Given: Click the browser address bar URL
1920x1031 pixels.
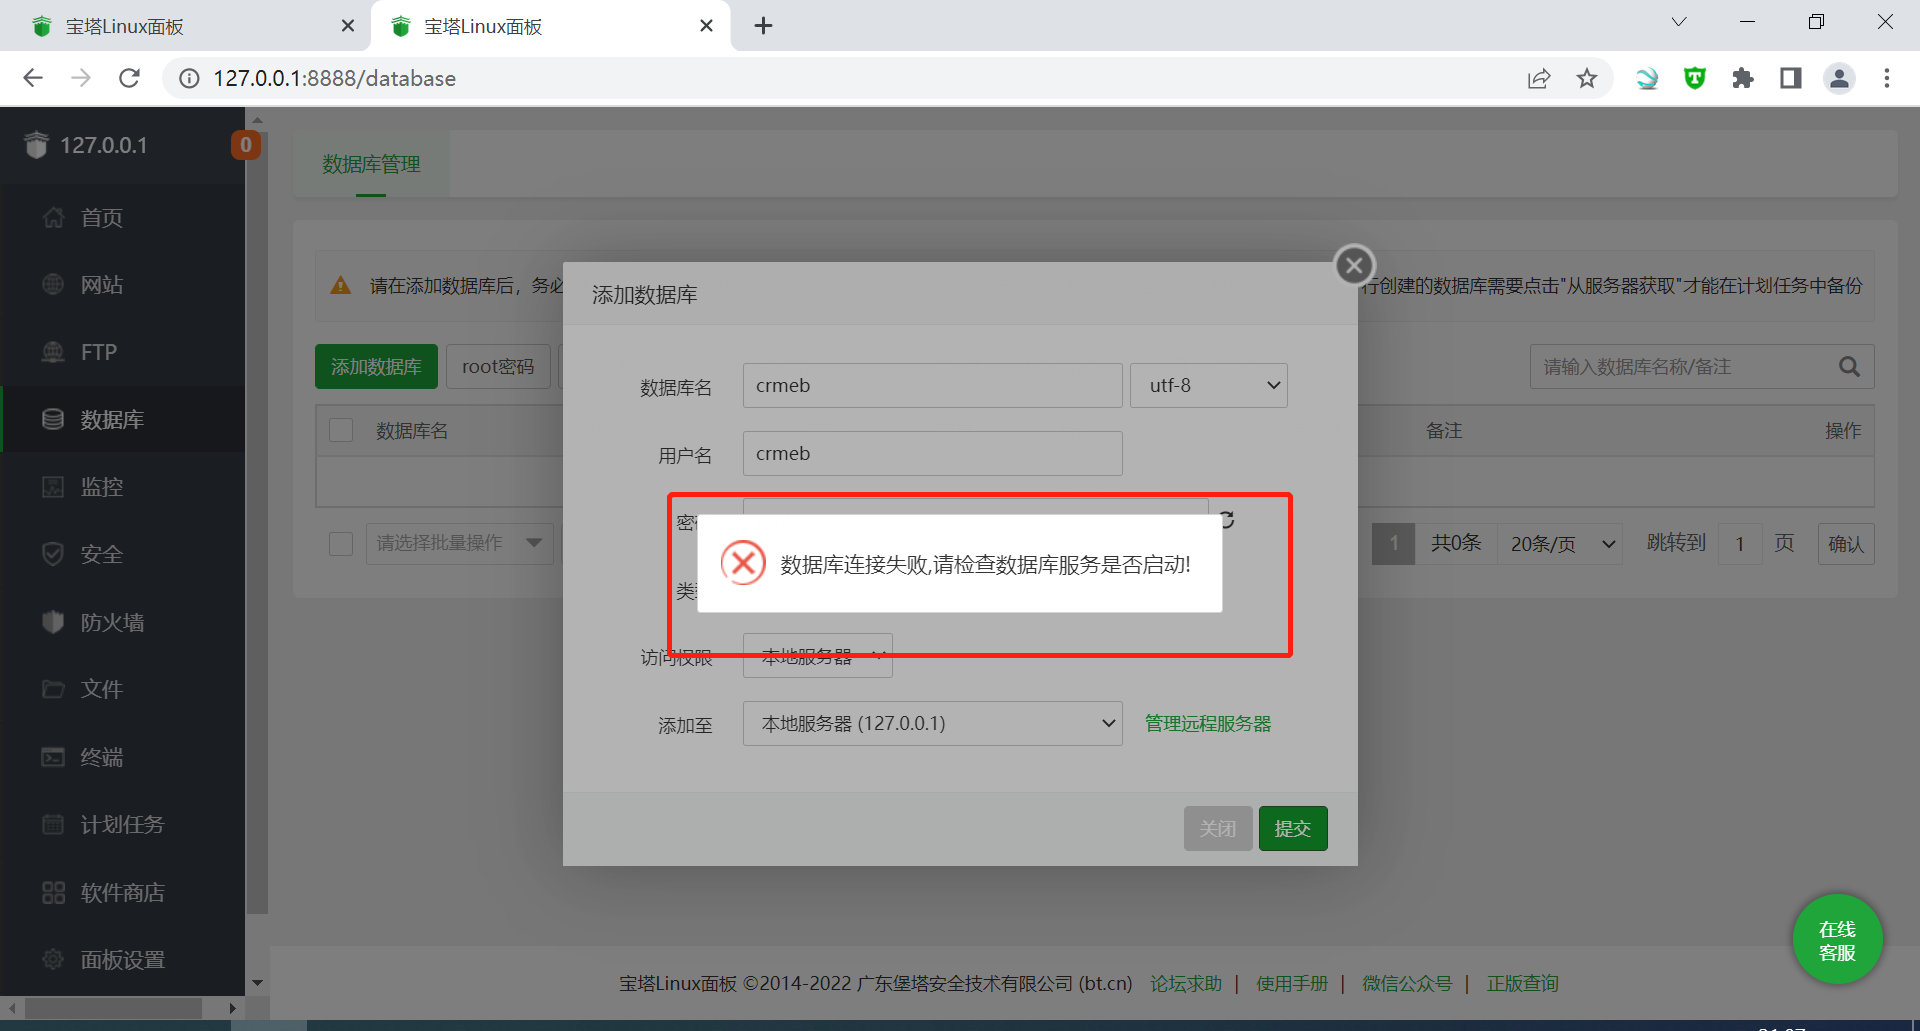Looking at the screenshot, I should 334,78.
